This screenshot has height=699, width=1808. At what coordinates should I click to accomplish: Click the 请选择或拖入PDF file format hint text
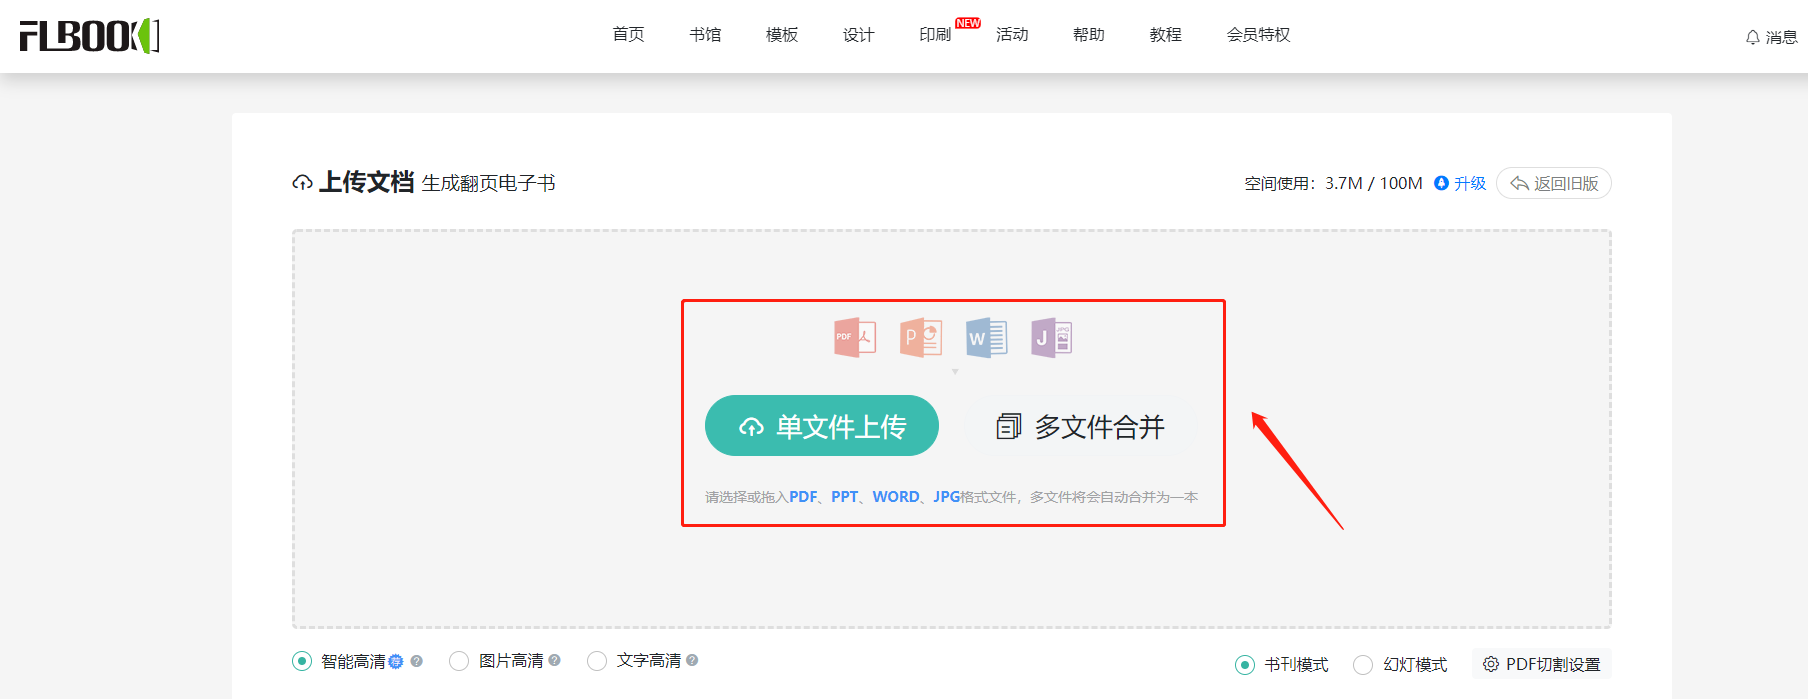[951, 497]
